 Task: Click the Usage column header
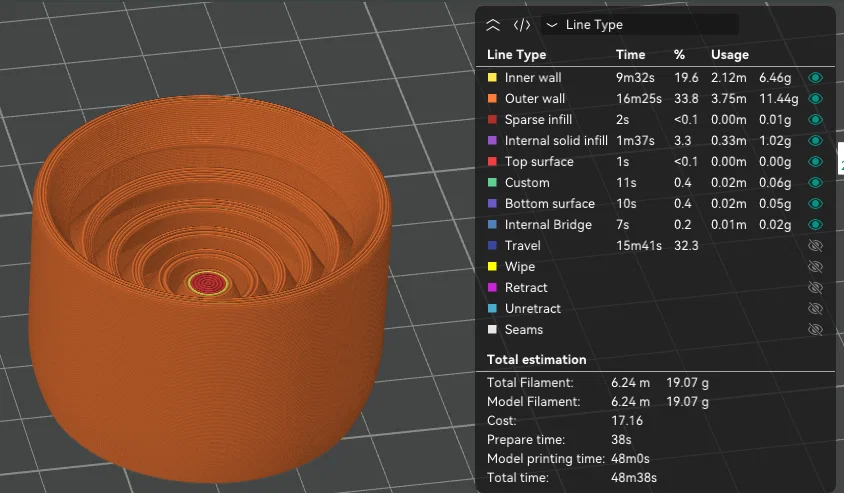(x=730, y=54)
